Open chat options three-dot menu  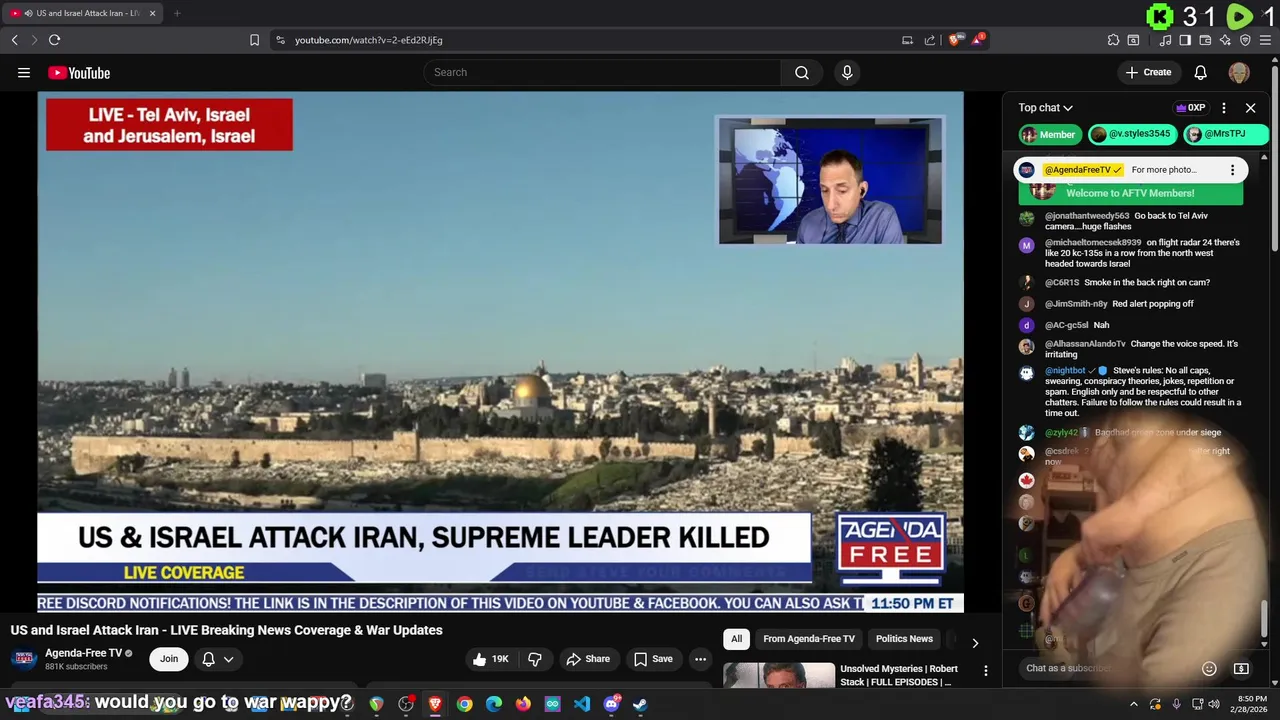pos(1224,108)
